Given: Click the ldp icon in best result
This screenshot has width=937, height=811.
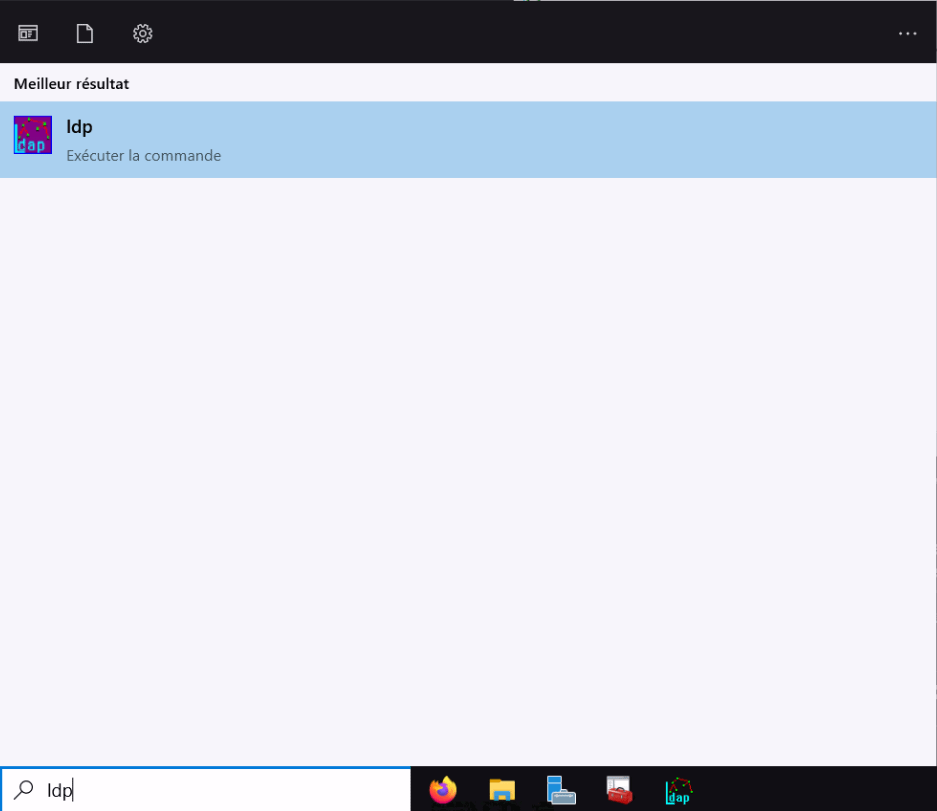Looking at the screenshot, I should (x=33, y=136).
